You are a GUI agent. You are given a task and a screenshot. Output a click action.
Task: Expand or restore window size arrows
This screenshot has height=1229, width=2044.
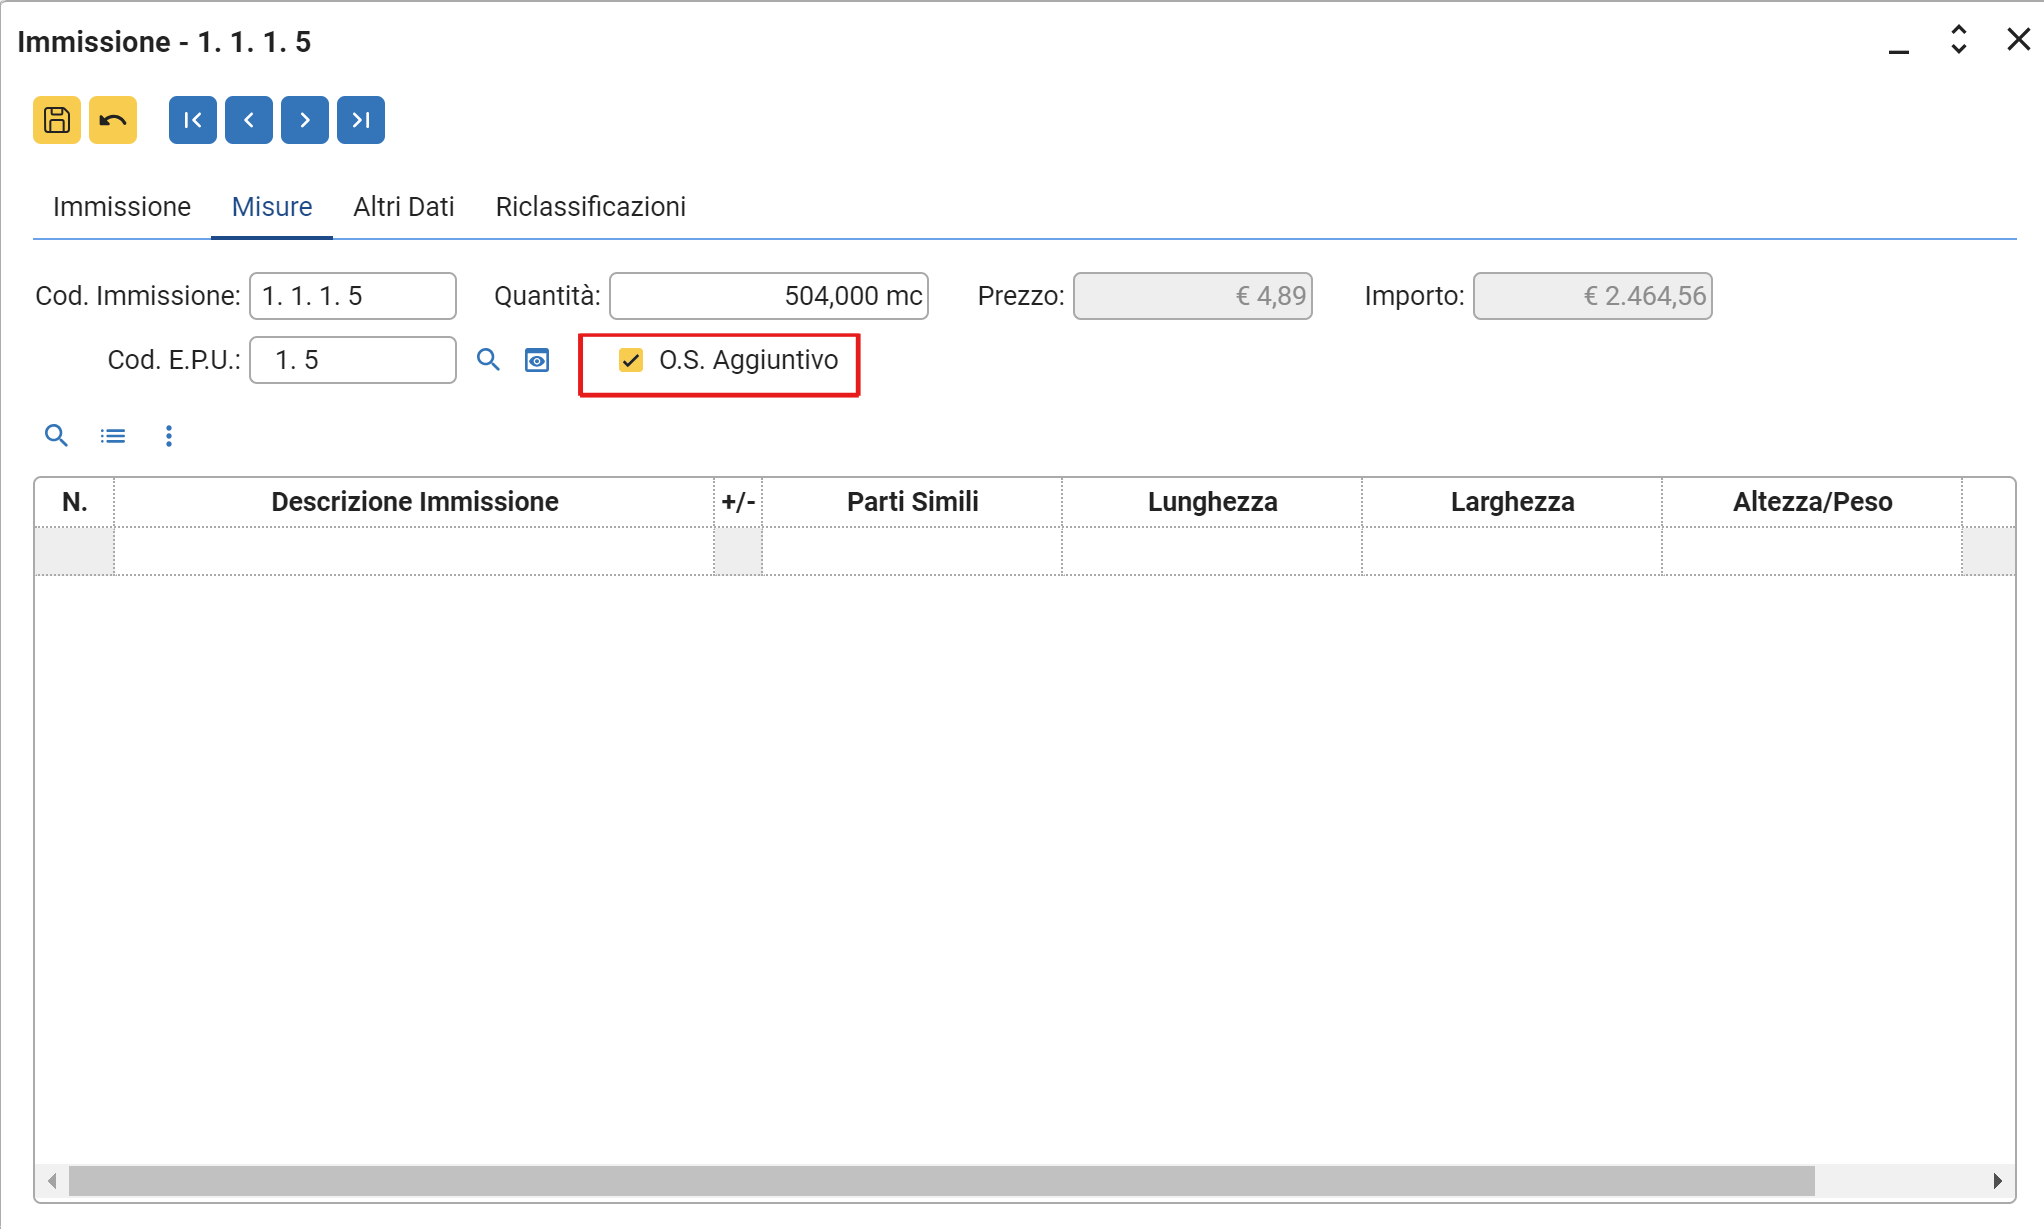coord(1959,40)
